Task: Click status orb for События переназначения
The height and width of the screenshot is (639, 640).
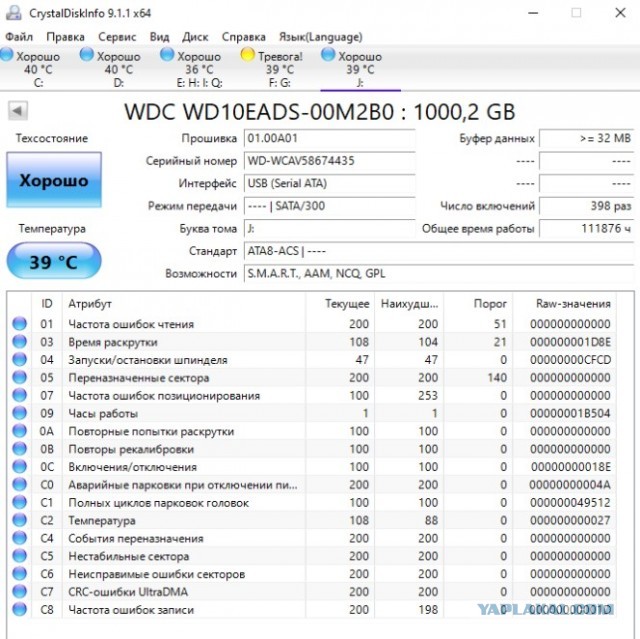Action: coord(19,538)
